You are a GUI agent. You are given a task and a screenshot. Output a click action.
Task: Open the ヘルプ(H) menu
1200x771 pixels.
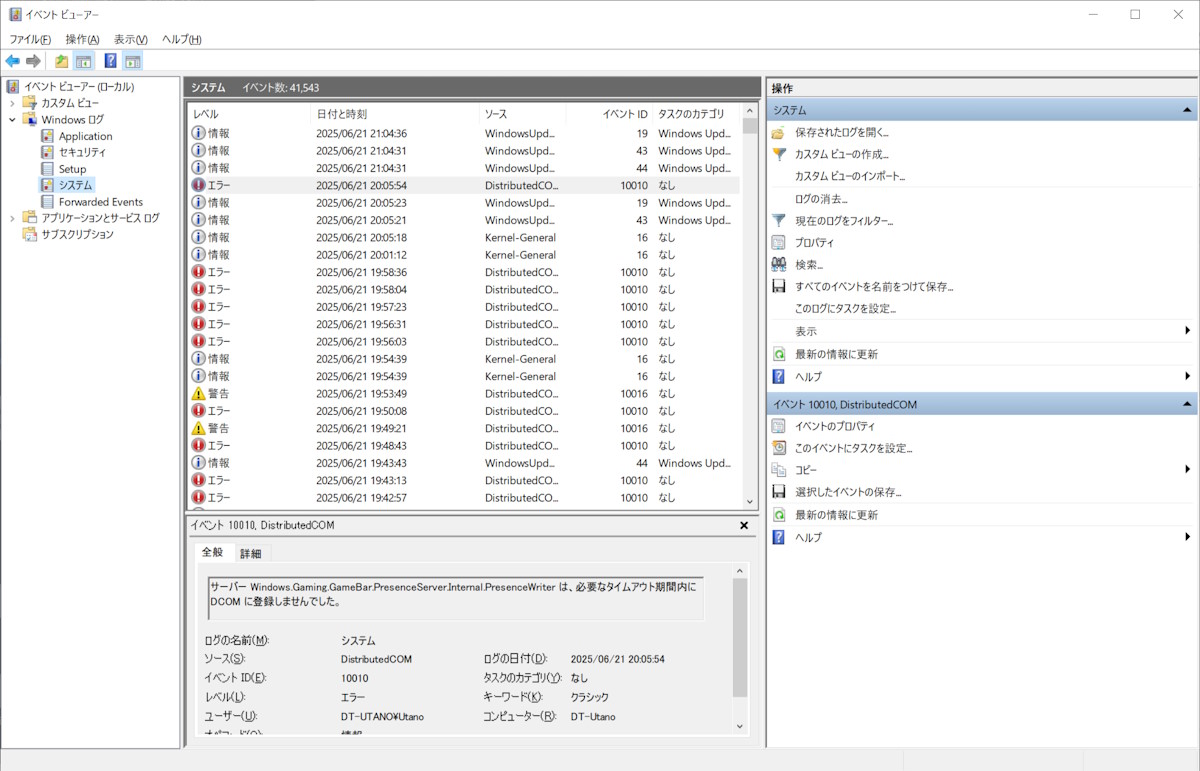pyautogui.click(x=182, y=39)
